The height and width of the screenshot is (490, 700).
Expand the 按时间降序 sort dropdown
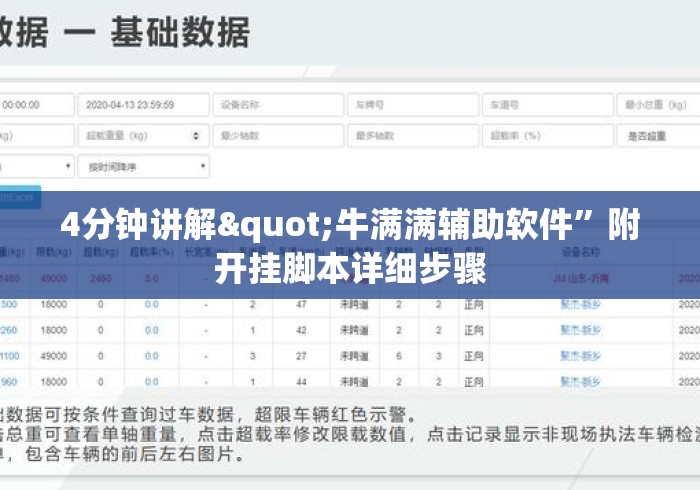(143, 166)
